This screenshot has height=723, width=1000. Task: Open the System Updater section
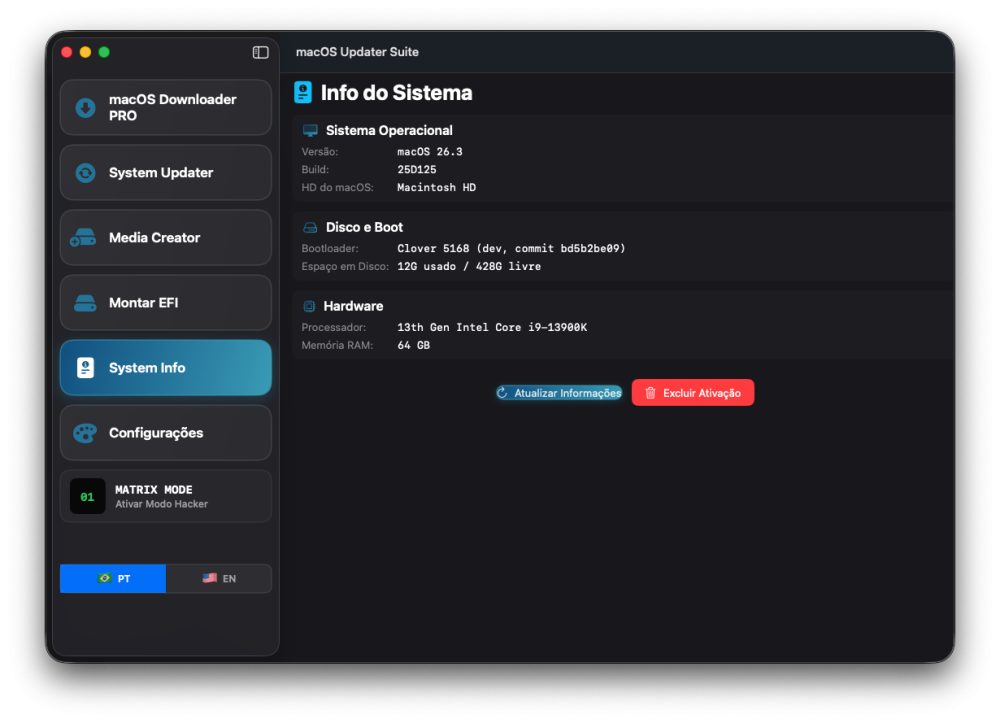[166, 173]
